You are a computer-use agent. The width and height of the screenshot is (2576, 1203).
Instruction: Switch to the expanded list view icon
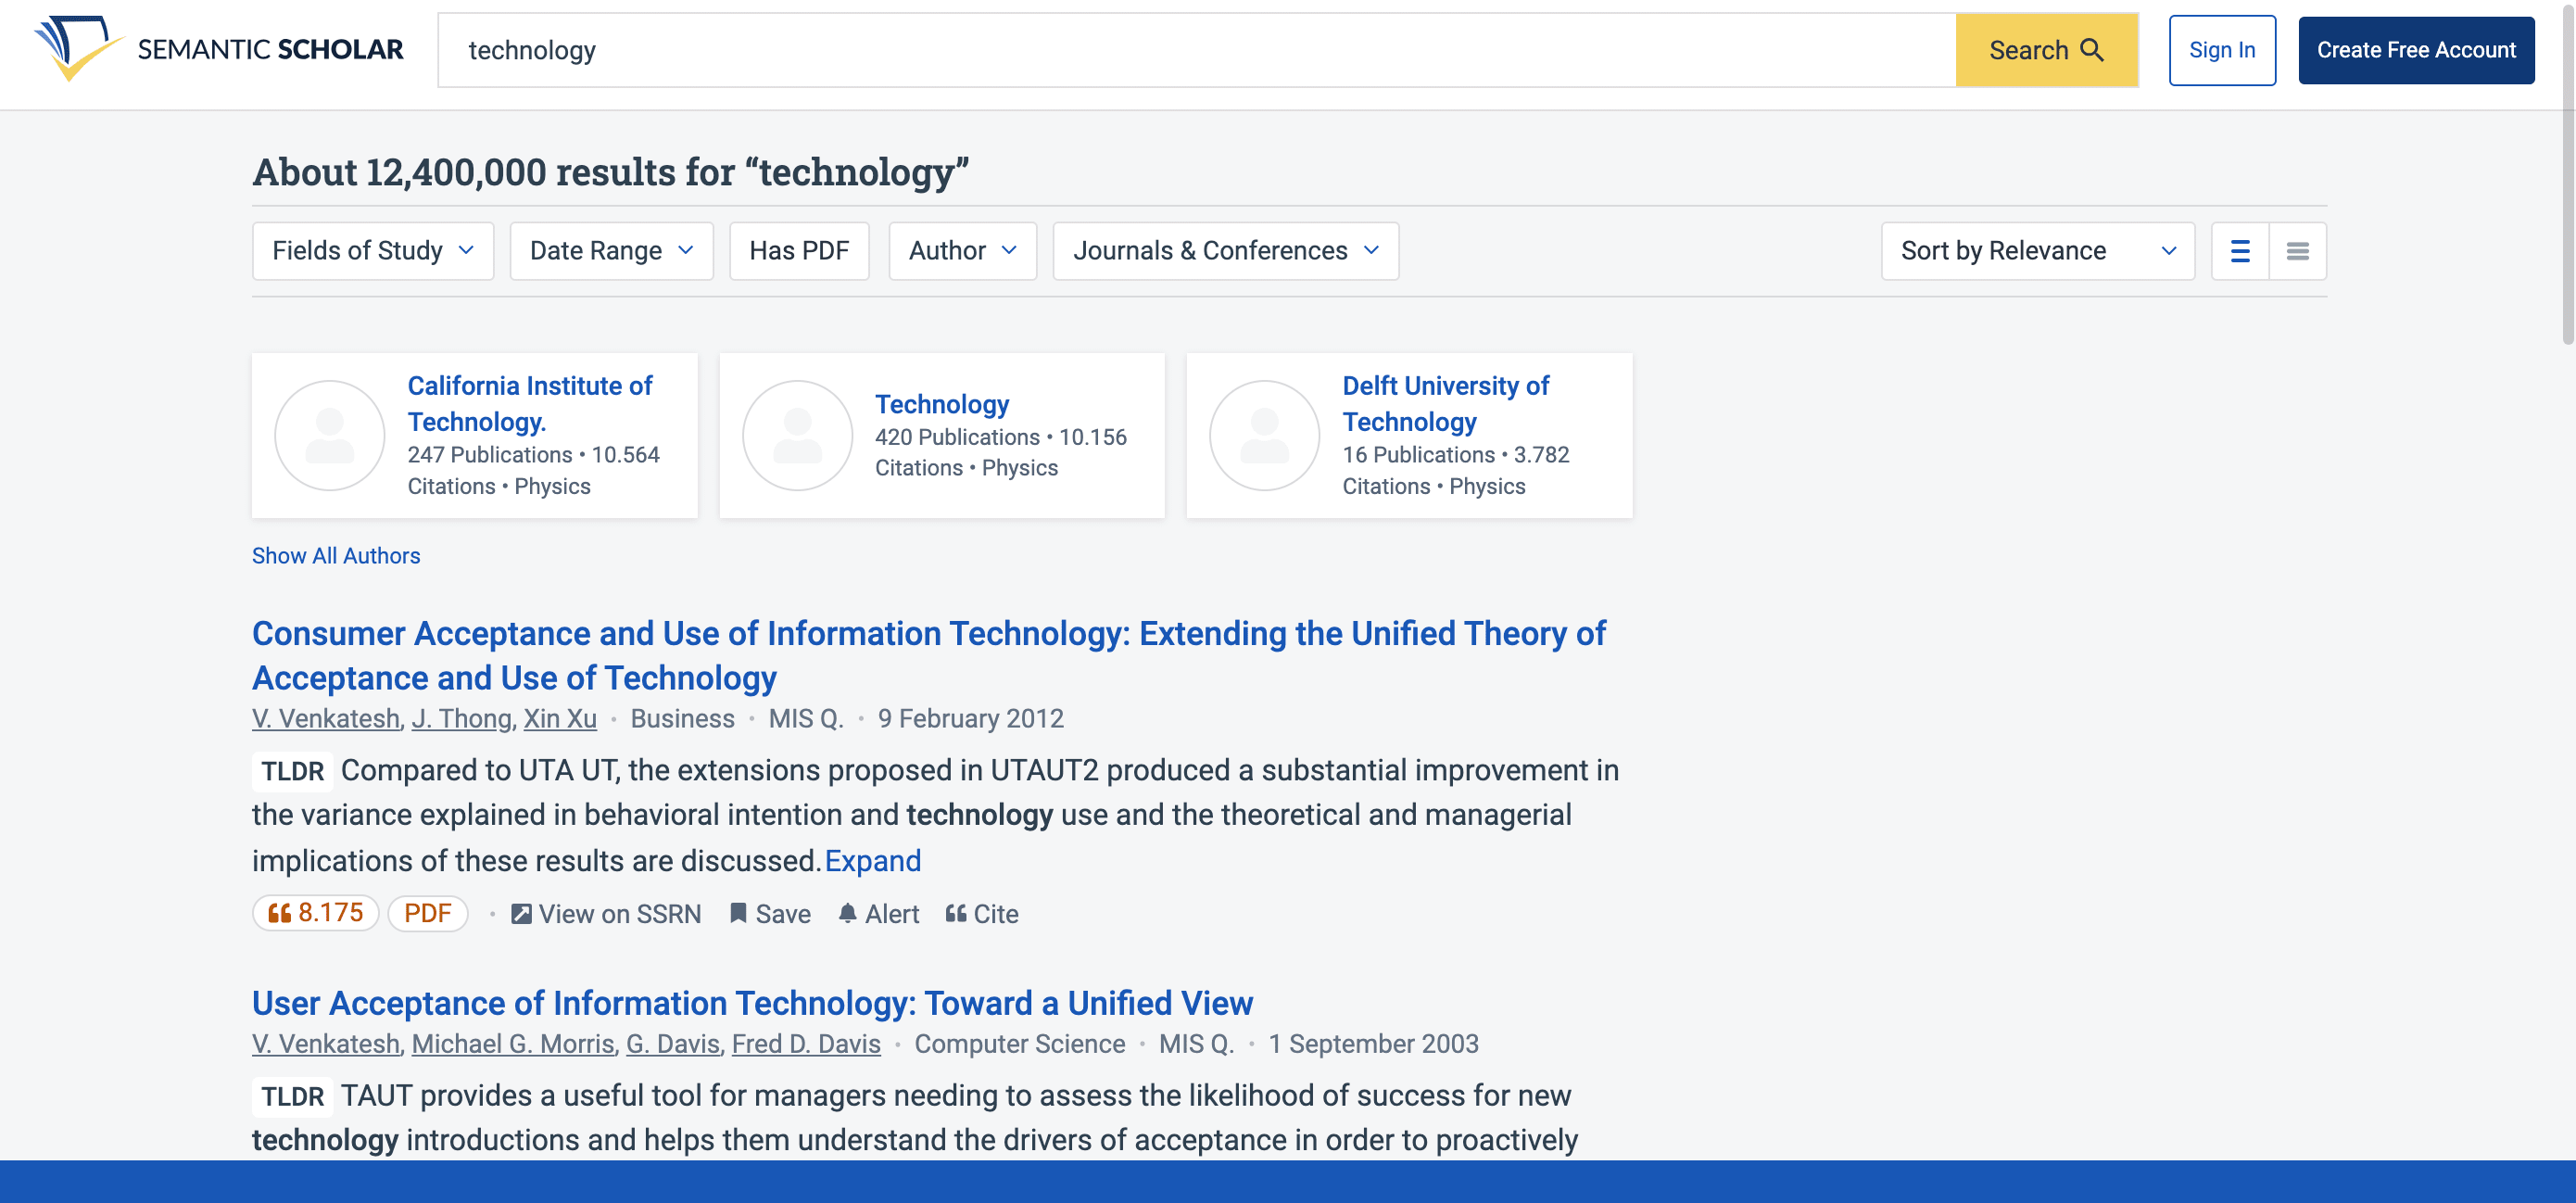[x=2239, y=251]
